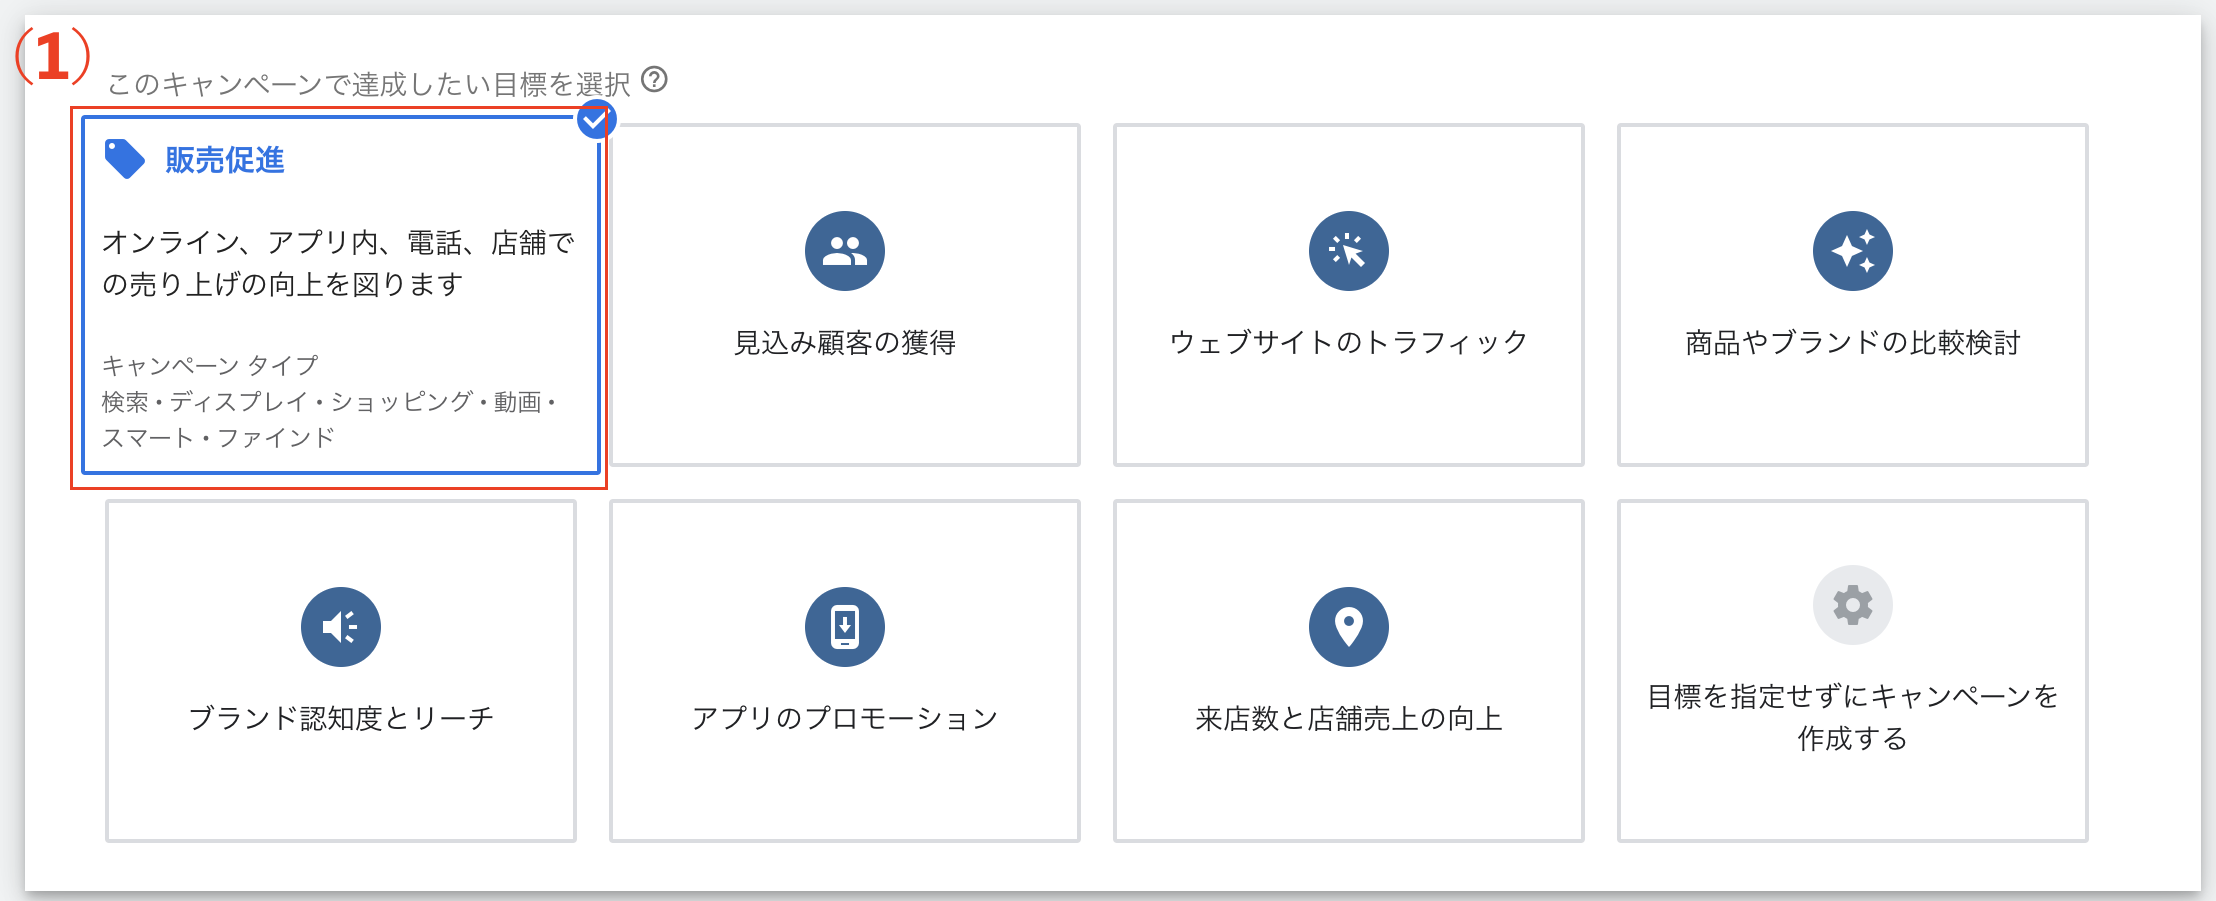
Task: Click the blue price tag icon
Action: (125, 159)
